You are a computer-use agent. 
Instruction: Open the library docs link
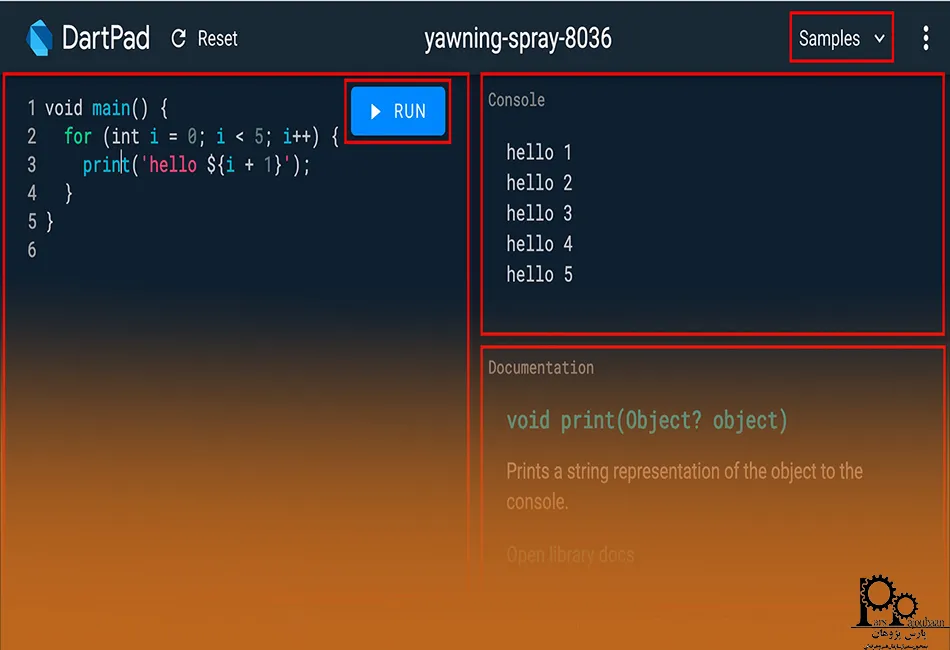[x=570, y=555]
